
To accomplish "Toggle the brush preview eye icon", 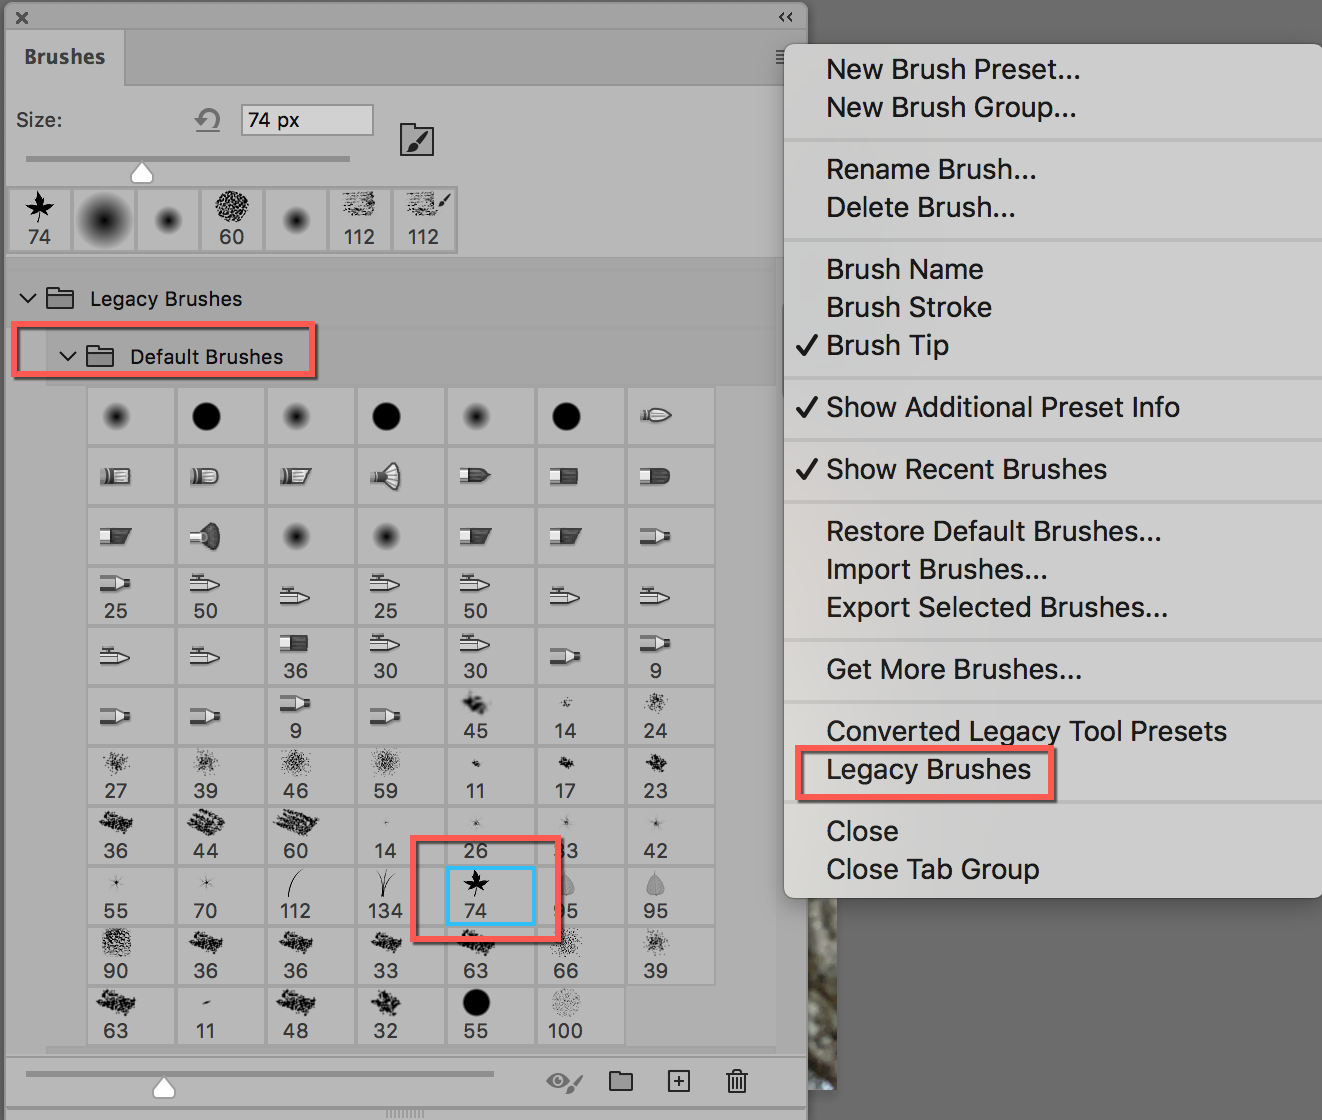I will [x=563, y=1081].
